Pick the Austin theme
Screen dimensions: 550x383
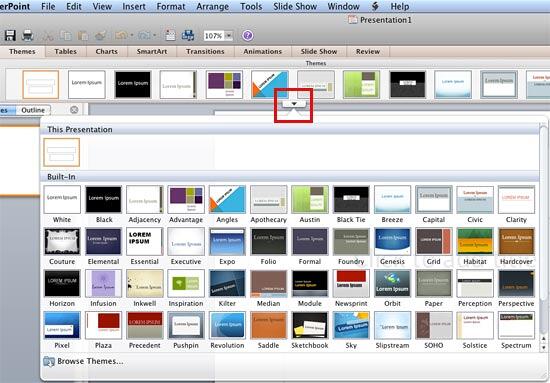click(x=310, y=200)
